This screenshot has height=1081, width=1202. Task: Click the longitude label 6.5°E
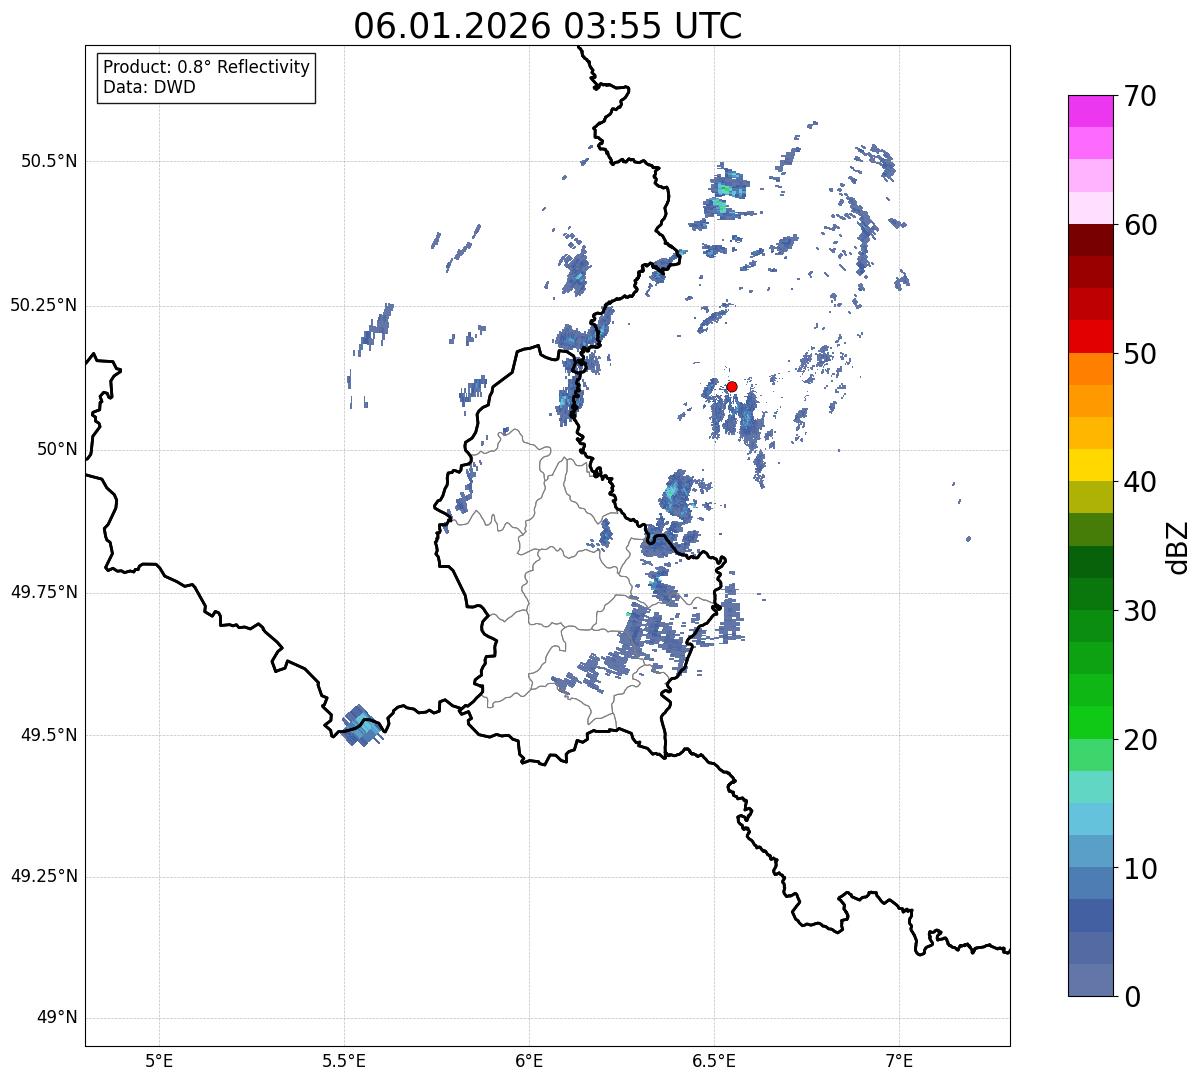click(x=714, y=1060)
